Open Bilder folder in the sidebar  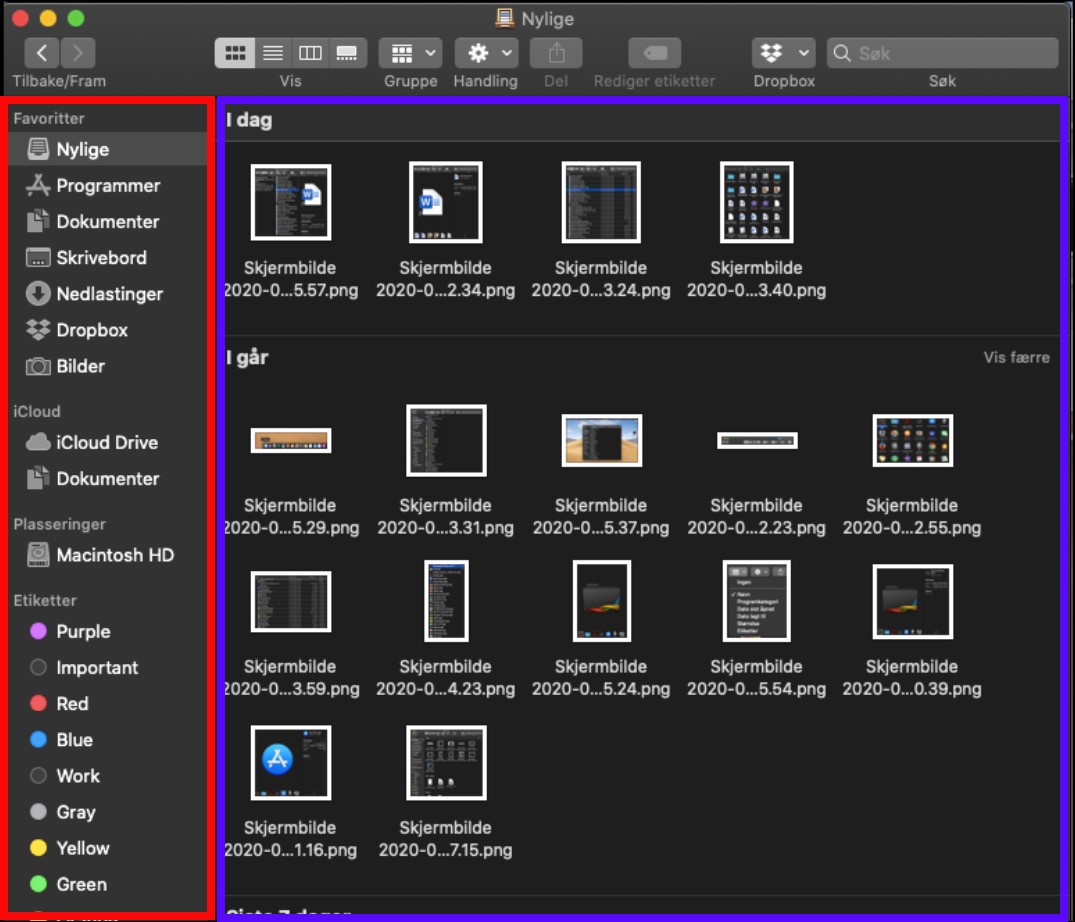80,366
